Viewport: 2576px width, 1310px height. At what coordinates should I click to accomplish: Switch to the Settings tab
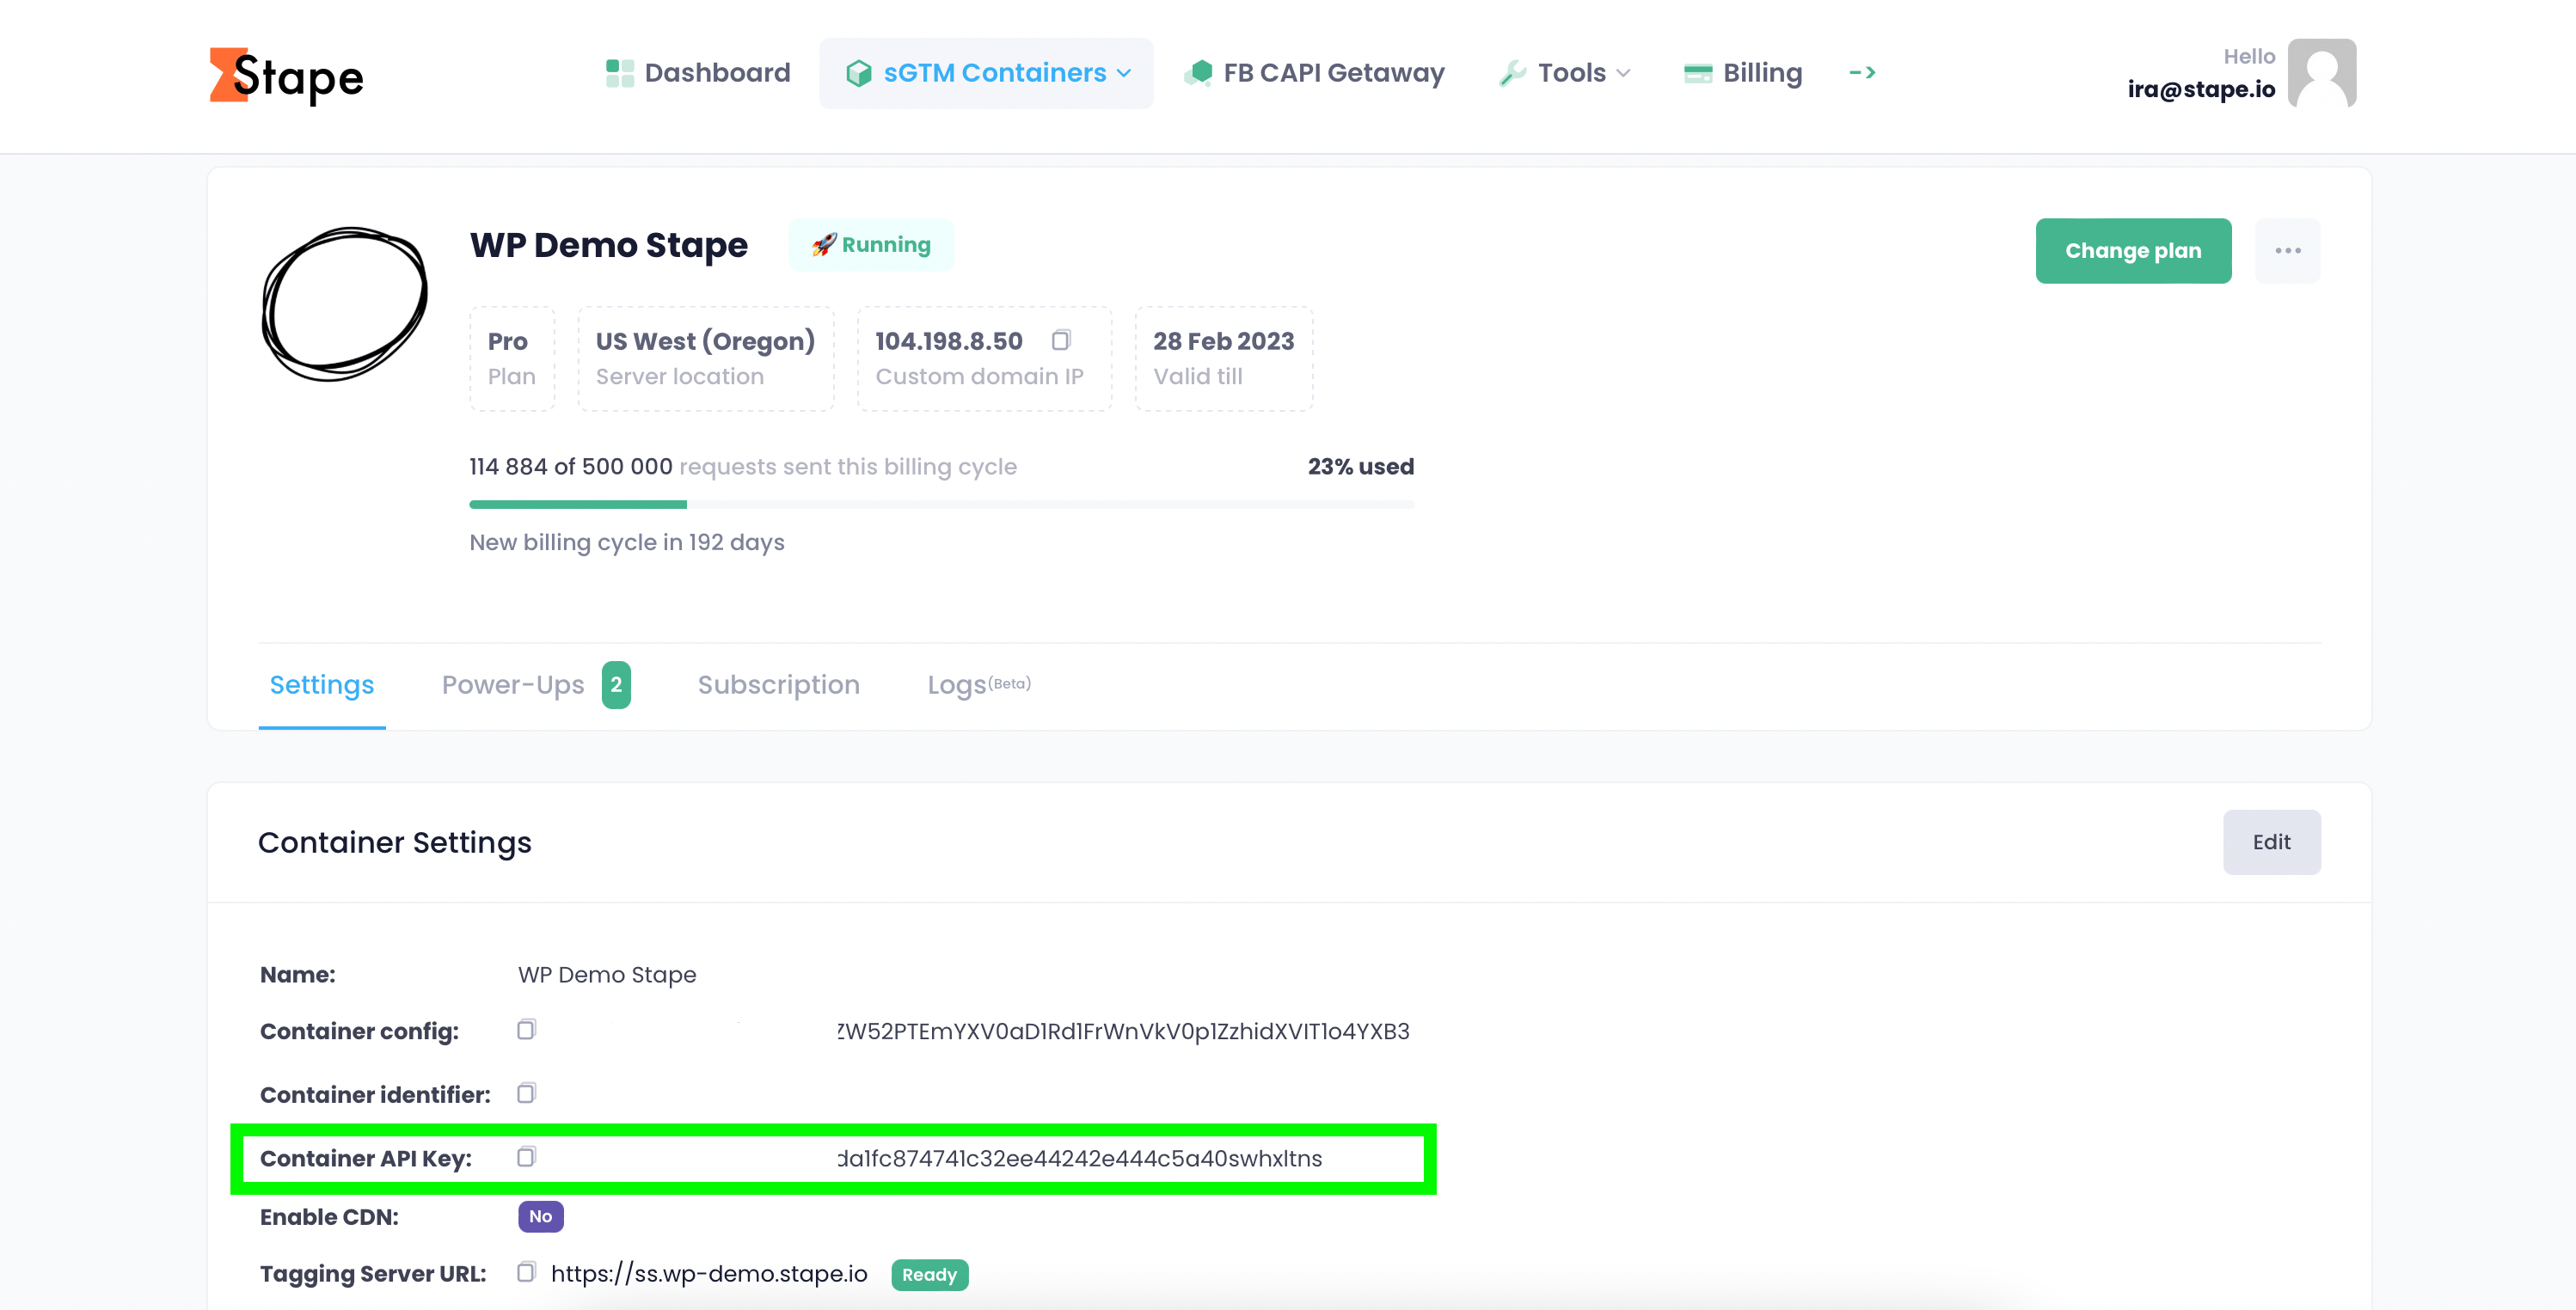(x=322, y=685)
